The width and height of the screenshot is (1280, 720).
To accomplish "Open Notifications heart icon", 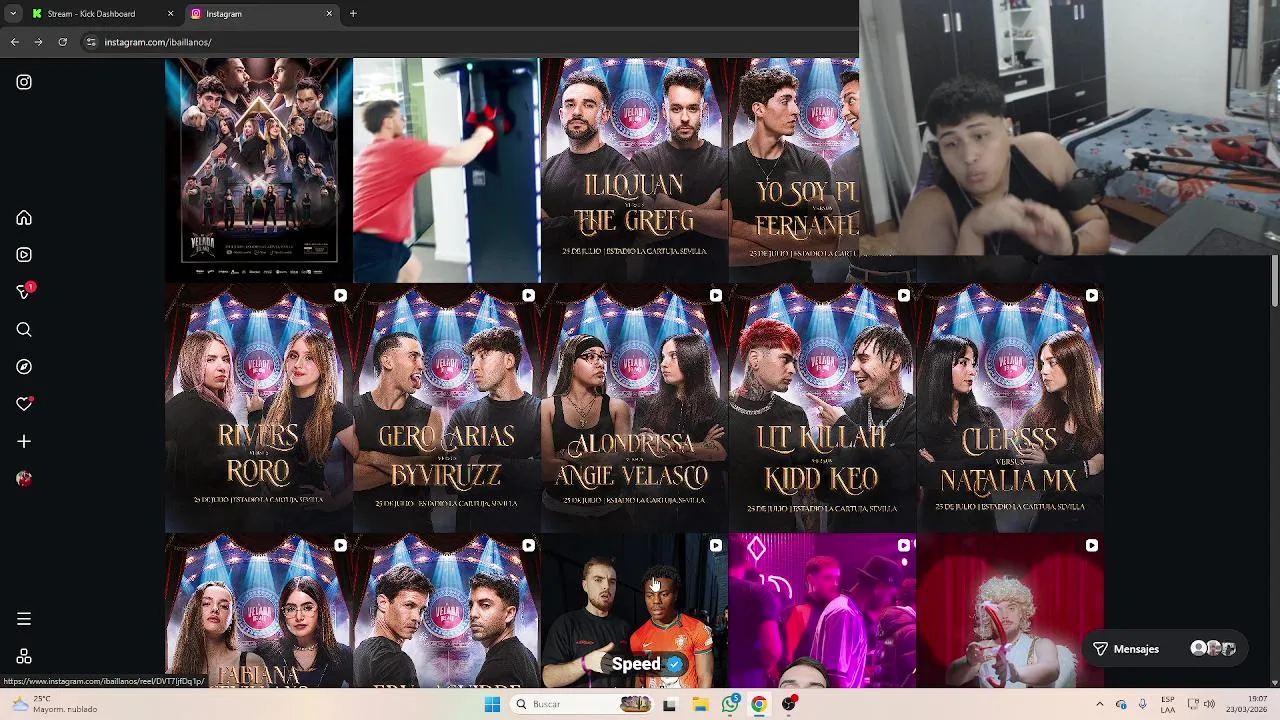I will (x=24, y=404).
